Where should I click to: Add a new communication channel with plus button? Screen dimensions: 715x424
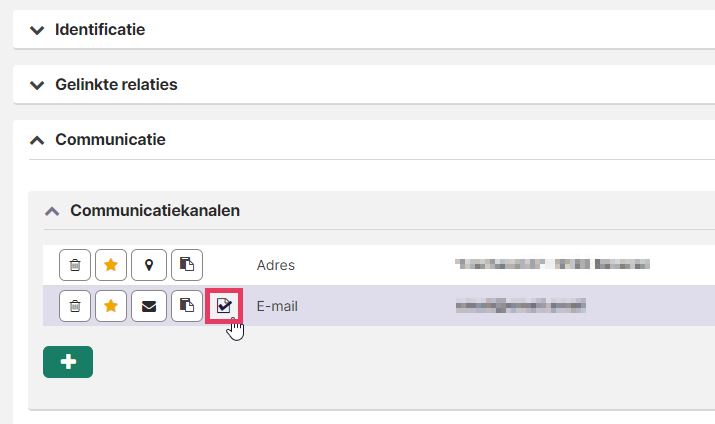[68, 362]
